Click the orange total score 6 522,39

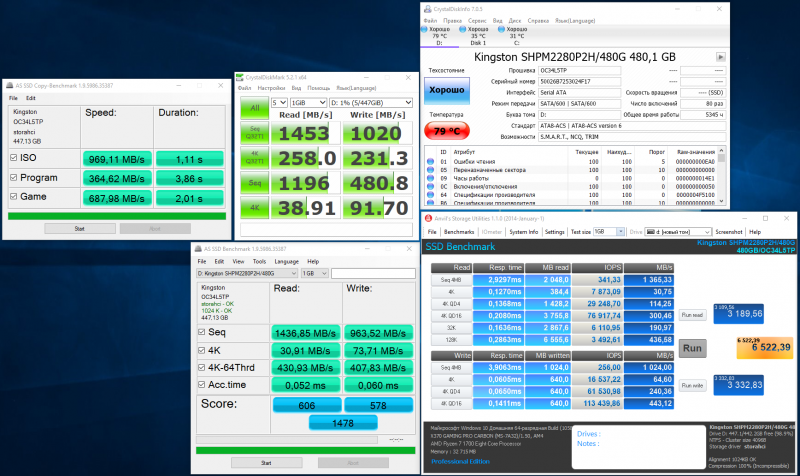click(x=765, y=347)
